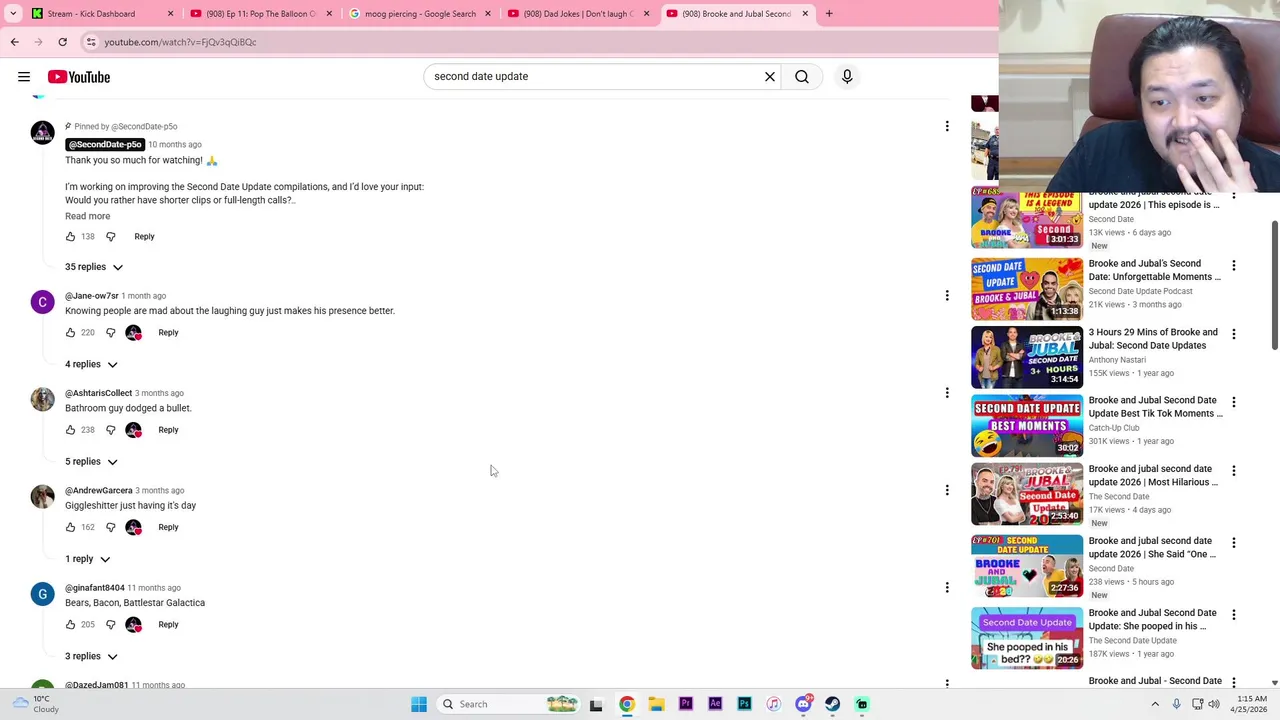
Task: Like Jane-ow7sr's comment
Action: (70, 333)
